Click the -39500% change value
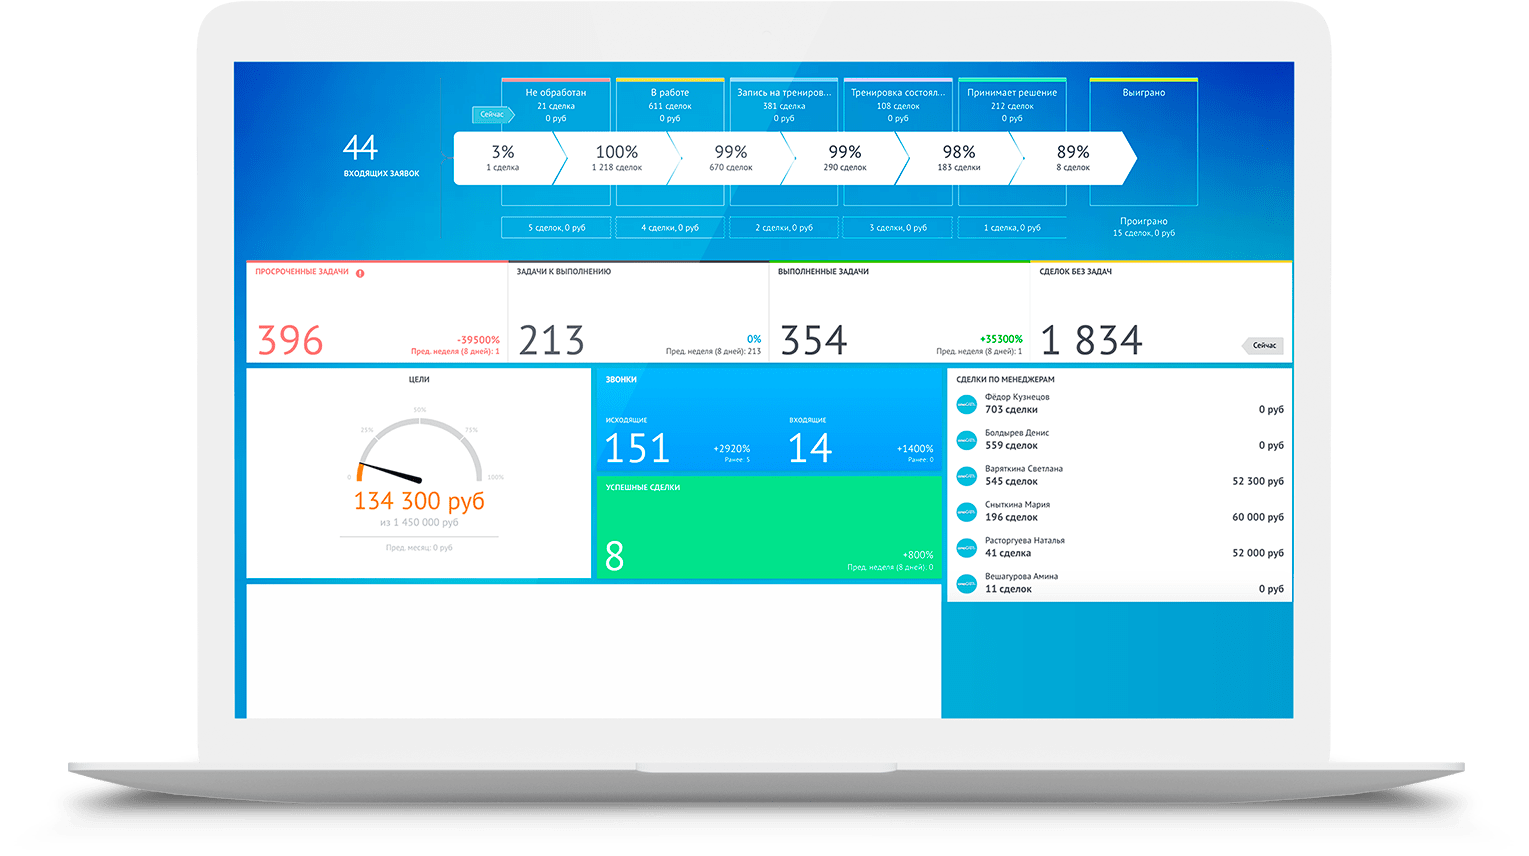 pyautogui.click(x=478, y=340)
